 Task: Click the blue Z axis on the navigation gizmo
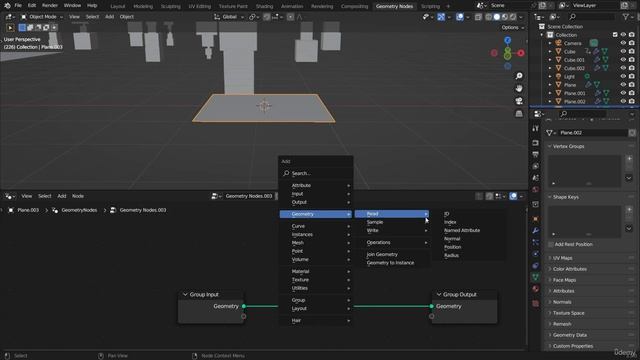pos(507,40)
